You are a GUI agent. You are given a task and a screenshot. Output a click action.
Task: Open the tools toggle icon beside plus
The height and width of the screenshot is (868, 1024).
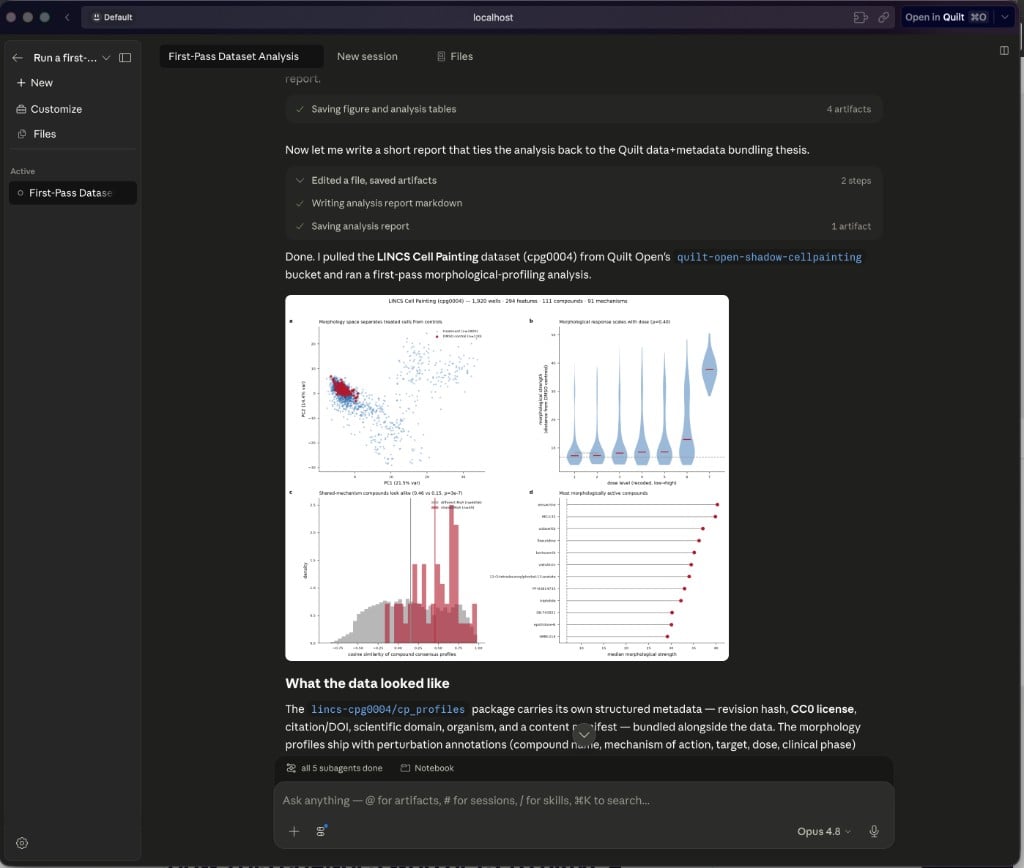[321, 831]
